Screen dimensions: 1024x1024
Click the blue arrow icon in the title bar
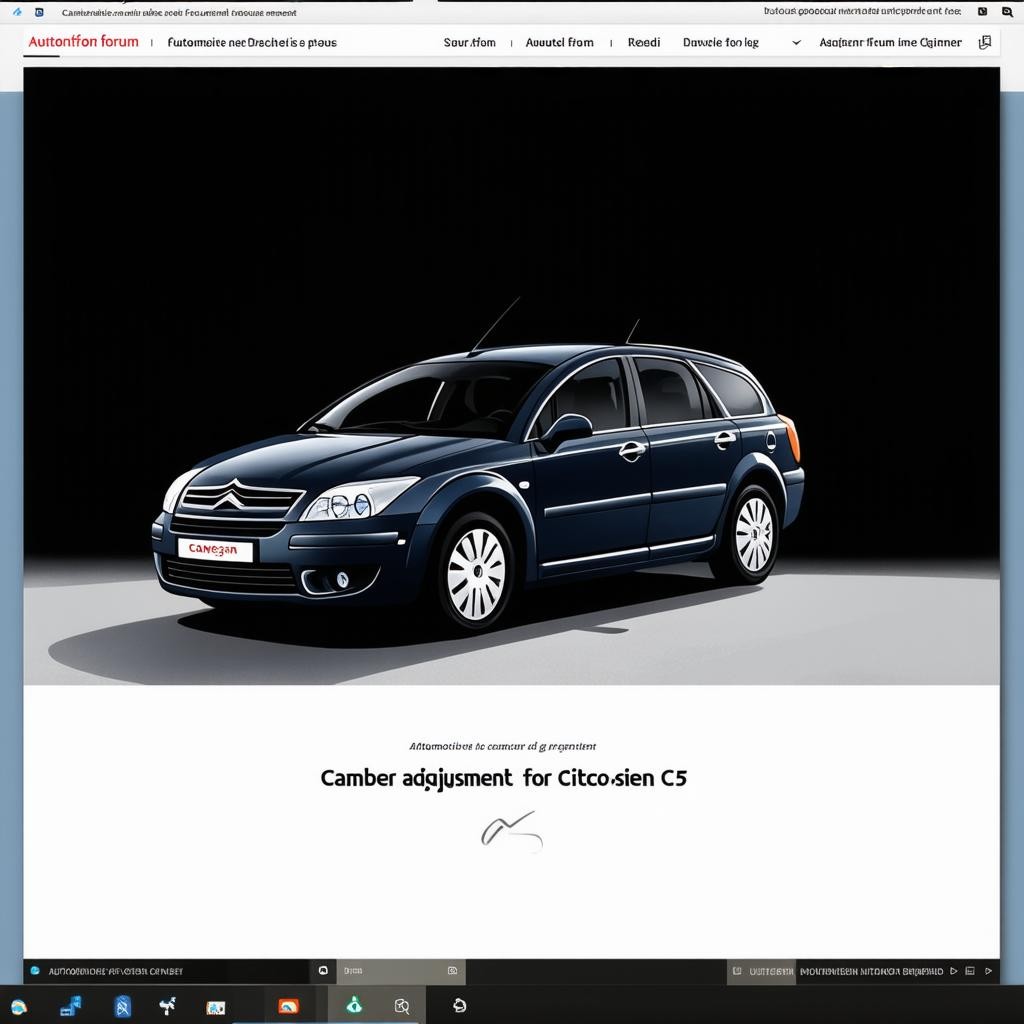pos(17,12)
